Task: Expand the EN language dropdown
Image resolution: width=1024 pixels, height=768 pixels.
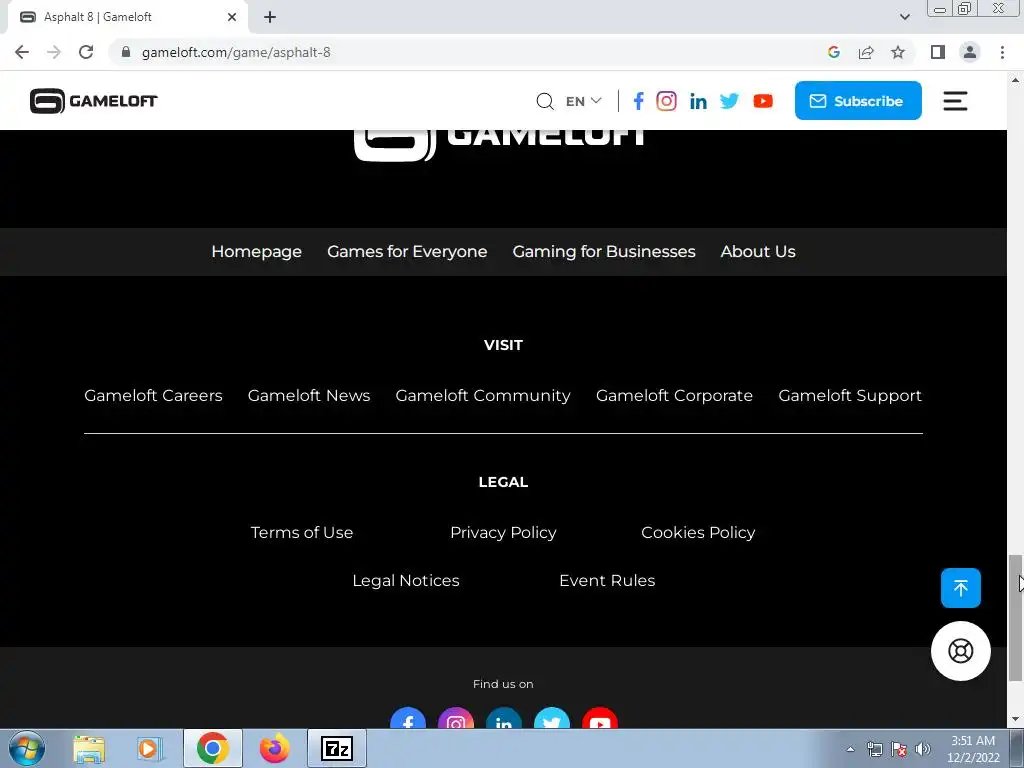Action: (583, 101)
